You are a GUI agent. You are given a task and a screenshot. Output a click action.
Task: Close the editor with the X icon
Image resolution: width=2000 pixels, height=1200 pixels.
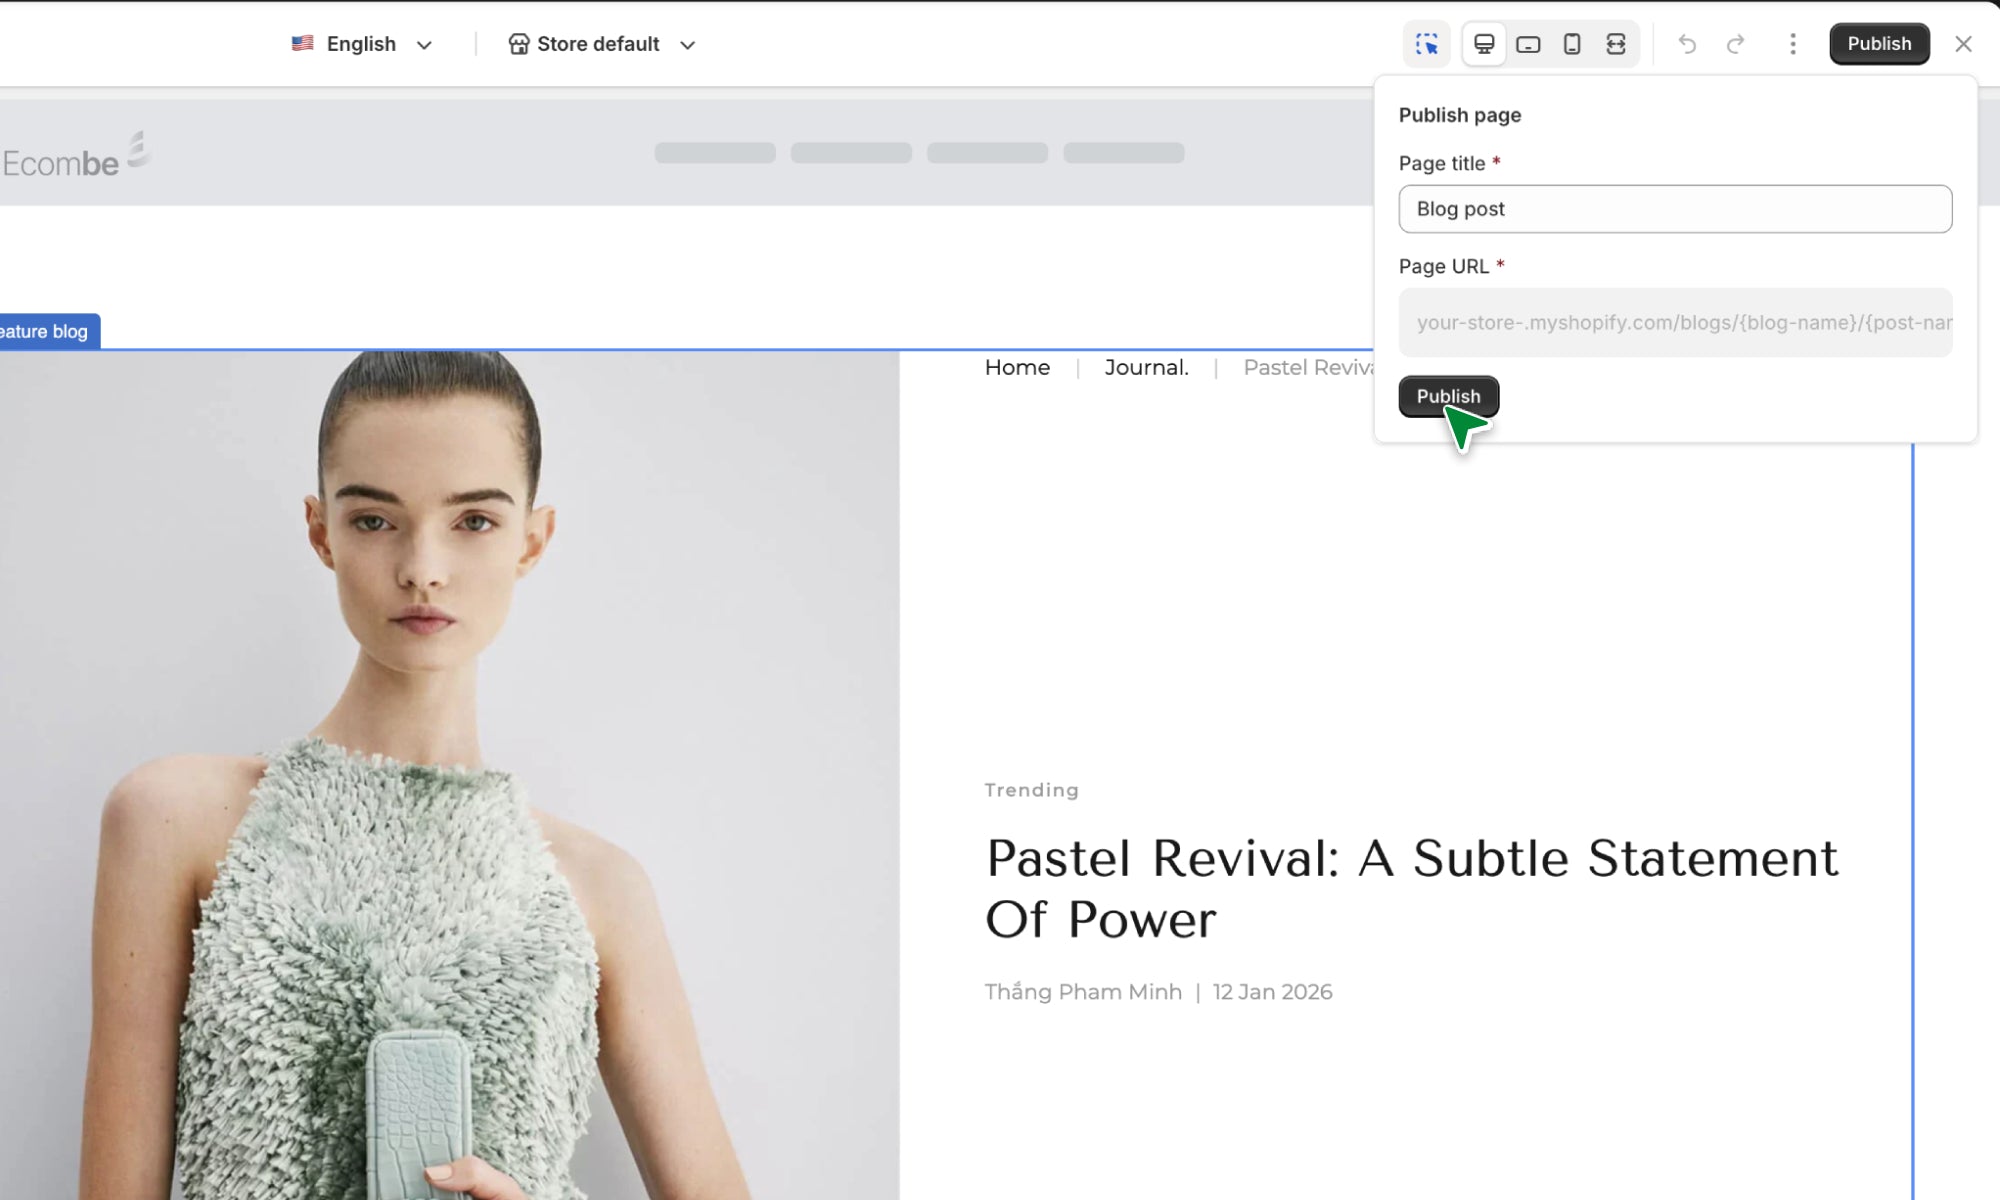1963,44
